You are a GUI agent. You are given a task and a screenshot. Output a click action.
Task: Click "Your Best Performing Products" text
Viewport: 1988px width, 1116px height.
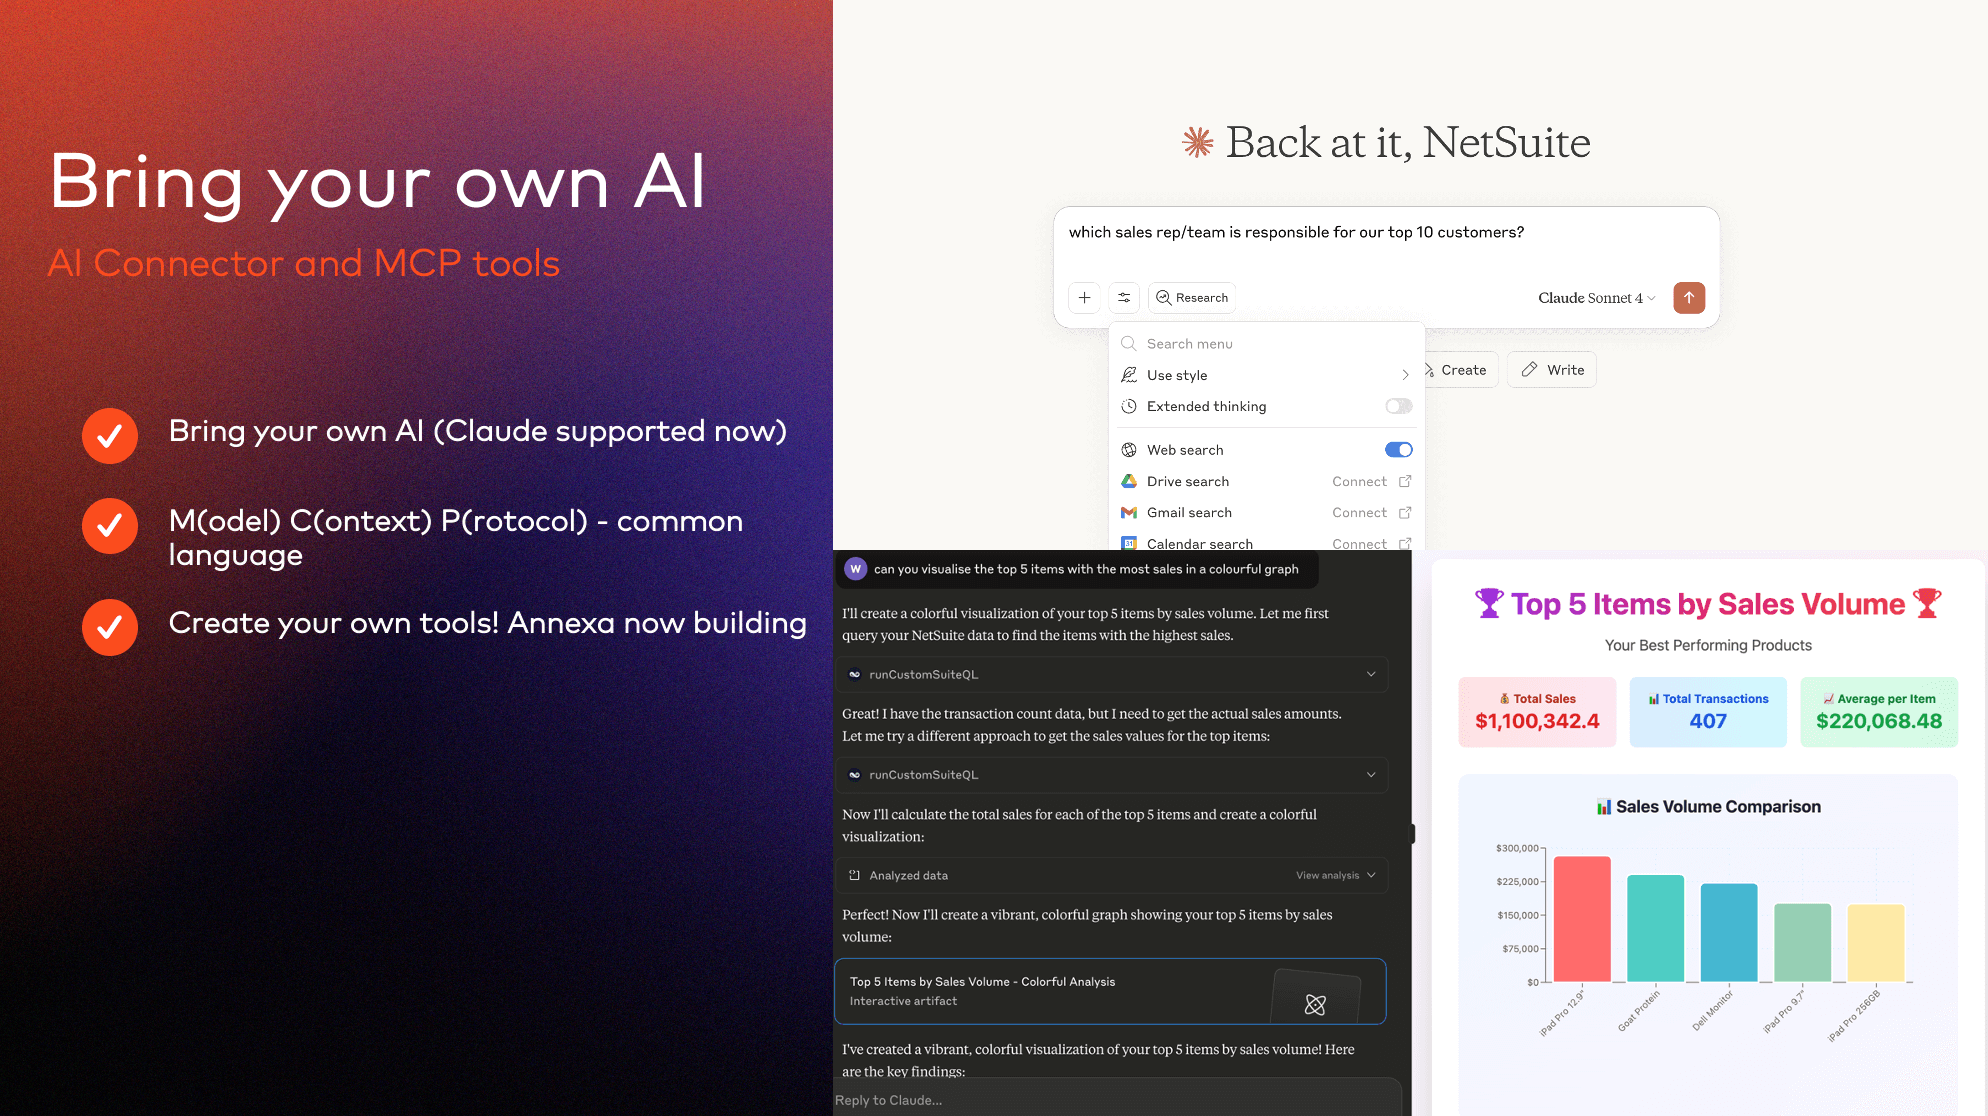coord(1708,645)
